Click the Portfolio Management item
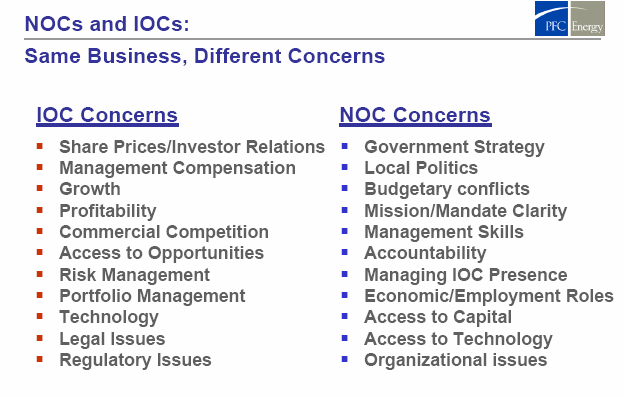Screen dimensions: 624x397 point(152,296)
